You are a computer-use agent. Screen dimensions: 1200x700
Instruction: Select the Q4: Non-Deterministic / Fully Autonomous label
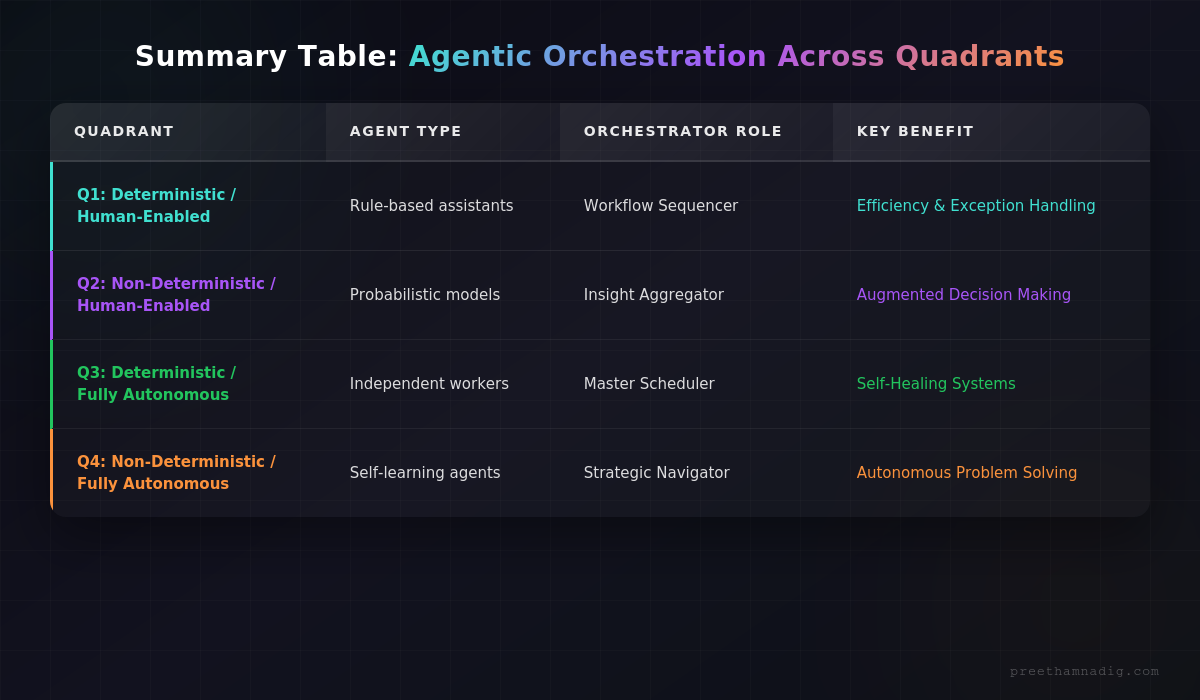pos(177,472)
